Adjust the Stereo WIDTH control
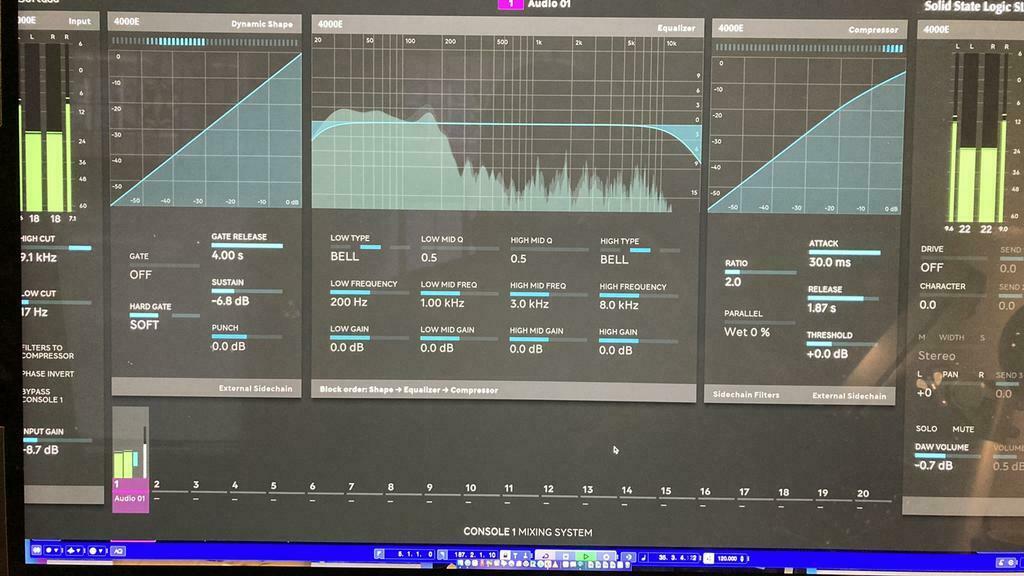 coord(952,347)
